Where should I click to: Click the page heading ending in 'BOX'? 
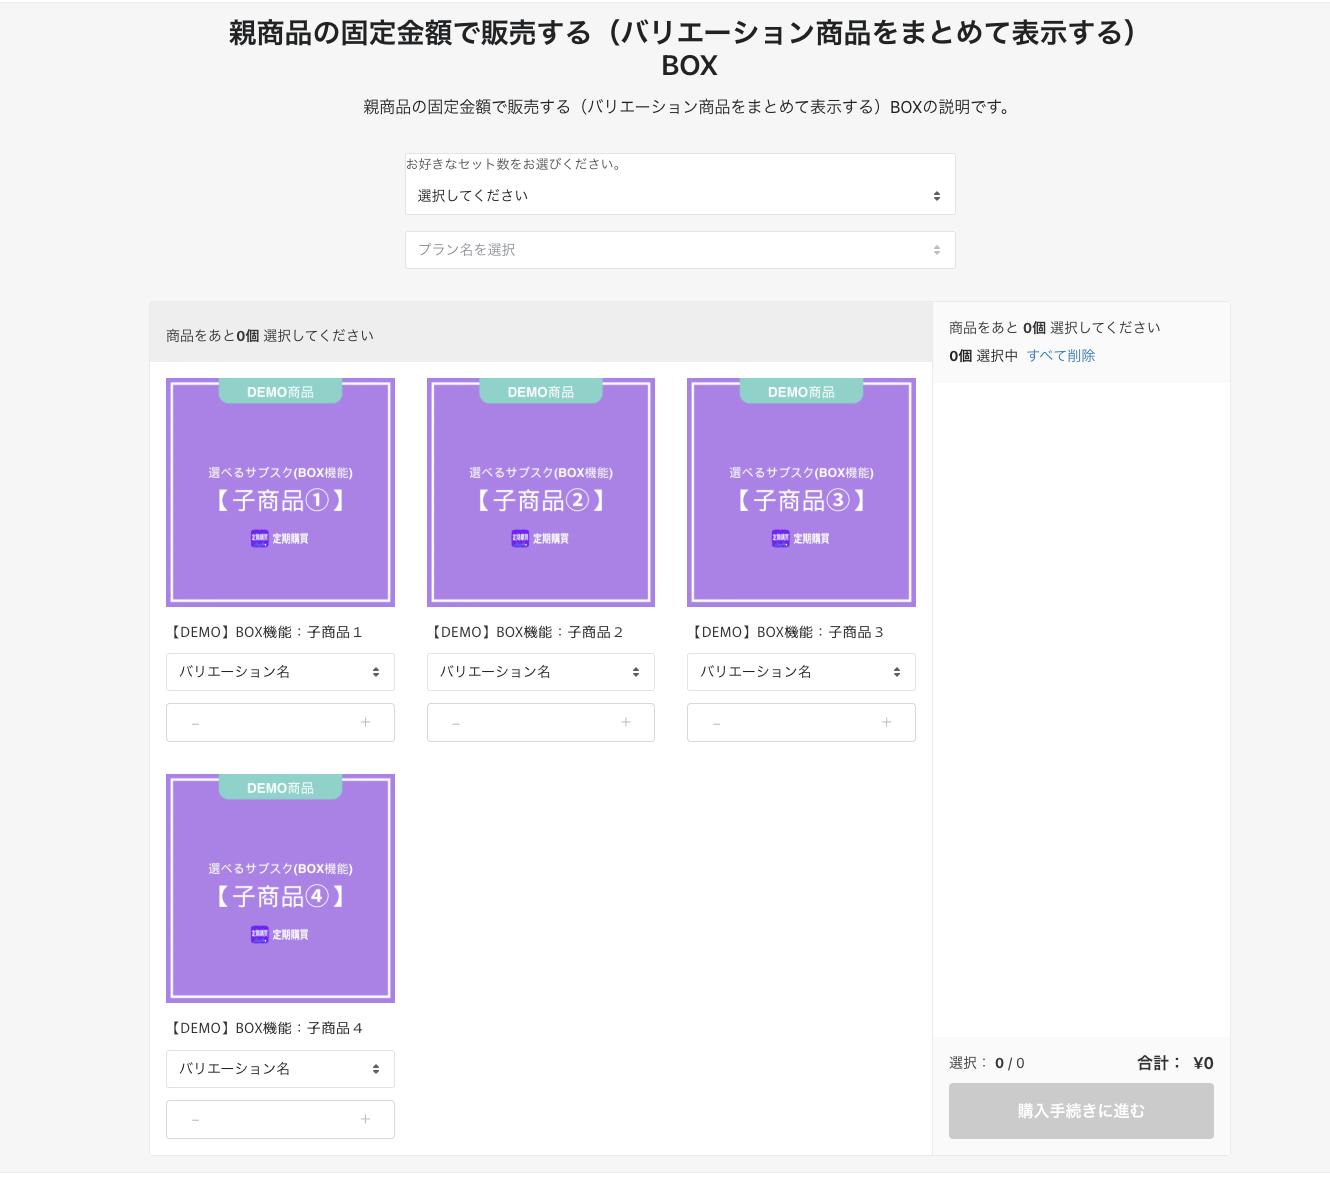[690, 49]
